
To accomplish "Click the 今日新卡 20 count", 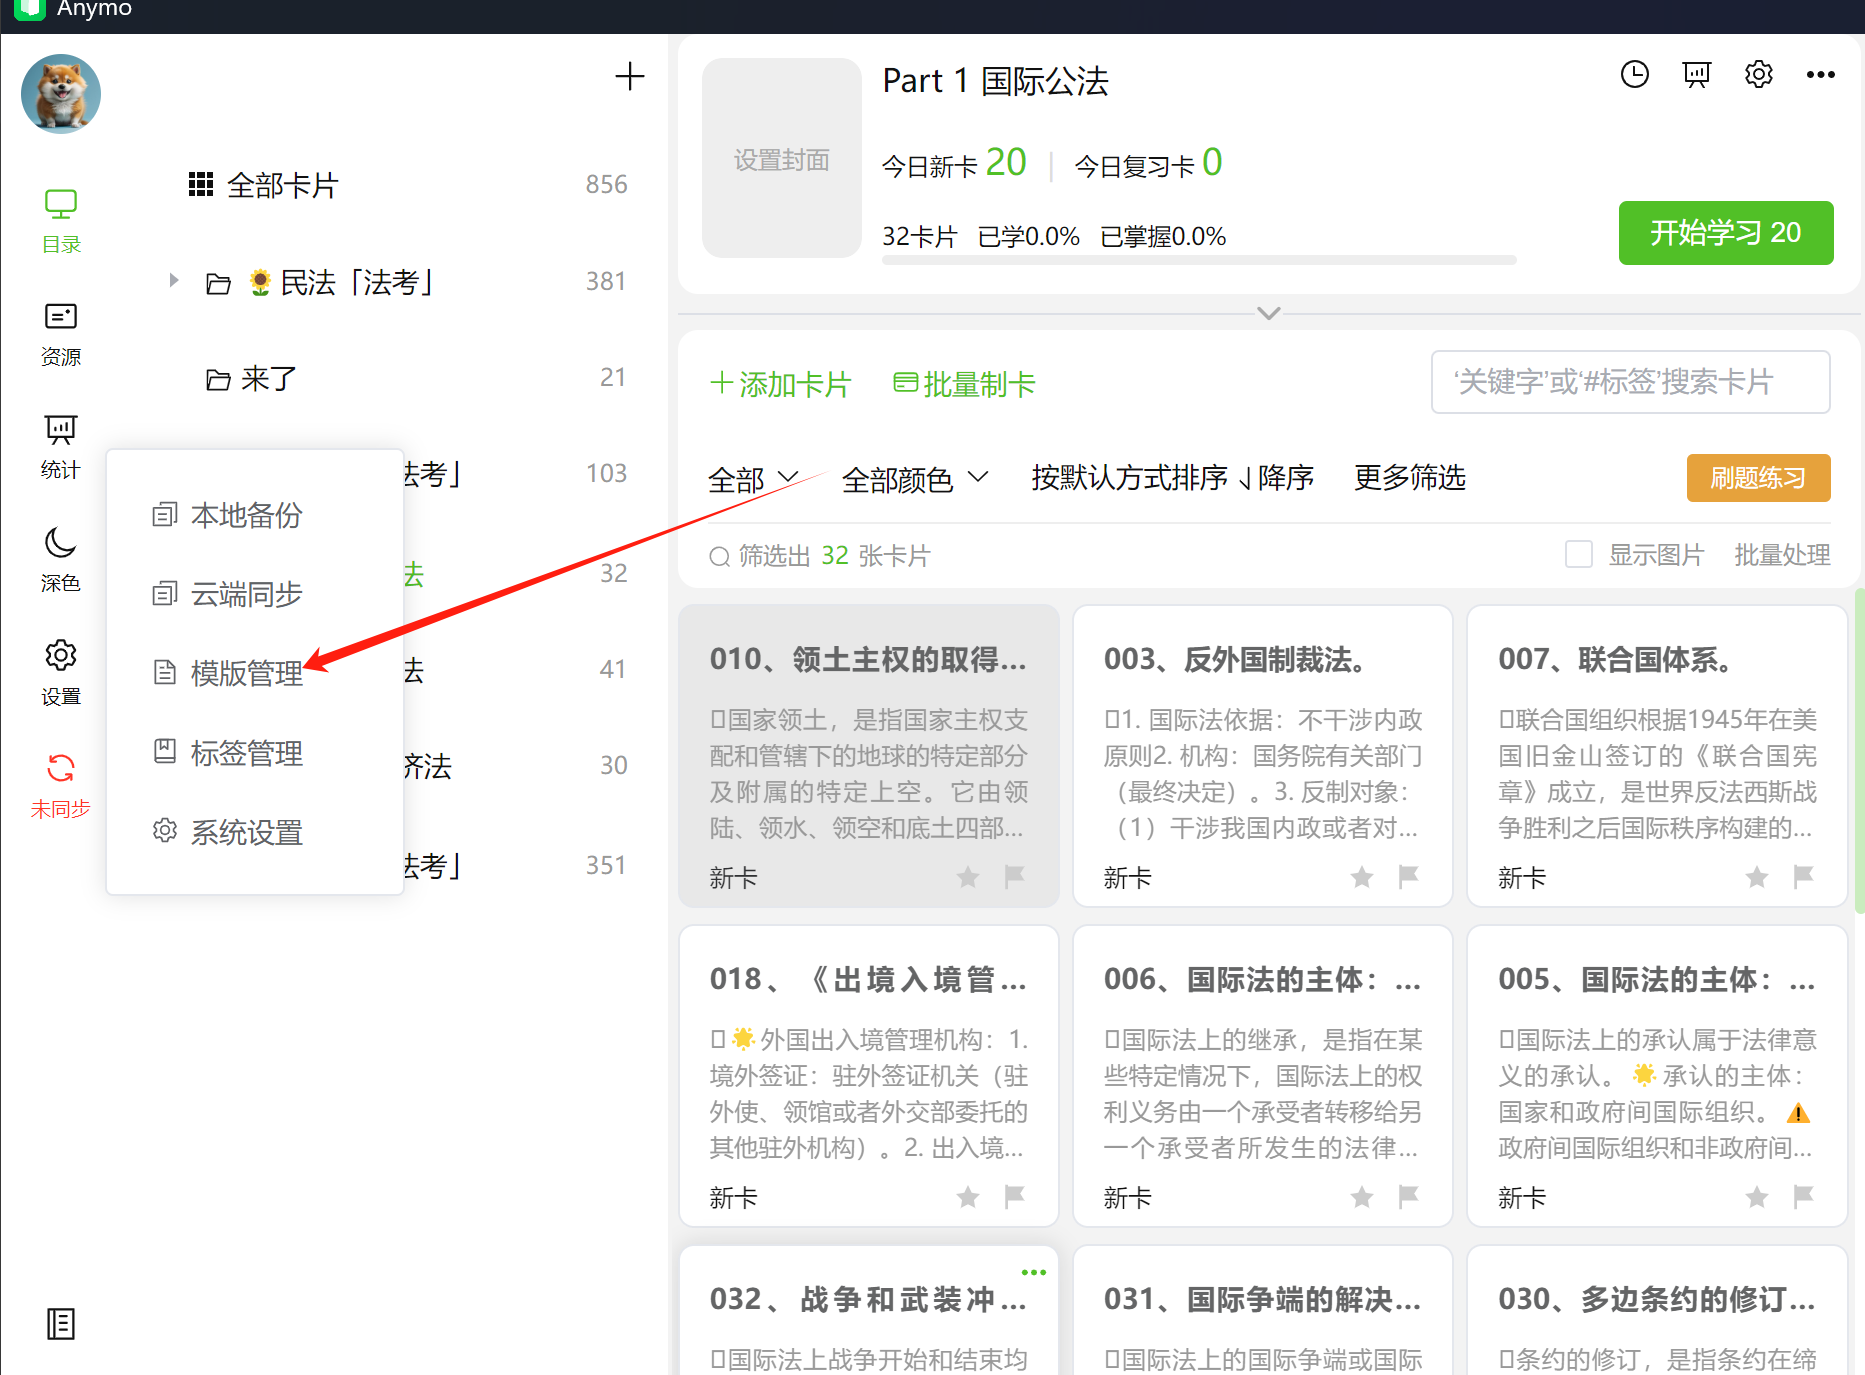I will (954, 163).
